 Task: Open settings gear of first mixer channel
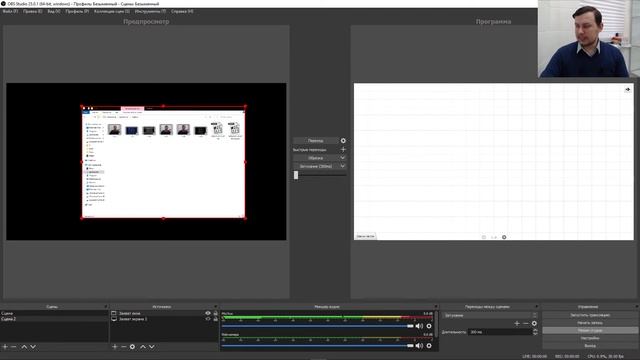coord(429,326)
